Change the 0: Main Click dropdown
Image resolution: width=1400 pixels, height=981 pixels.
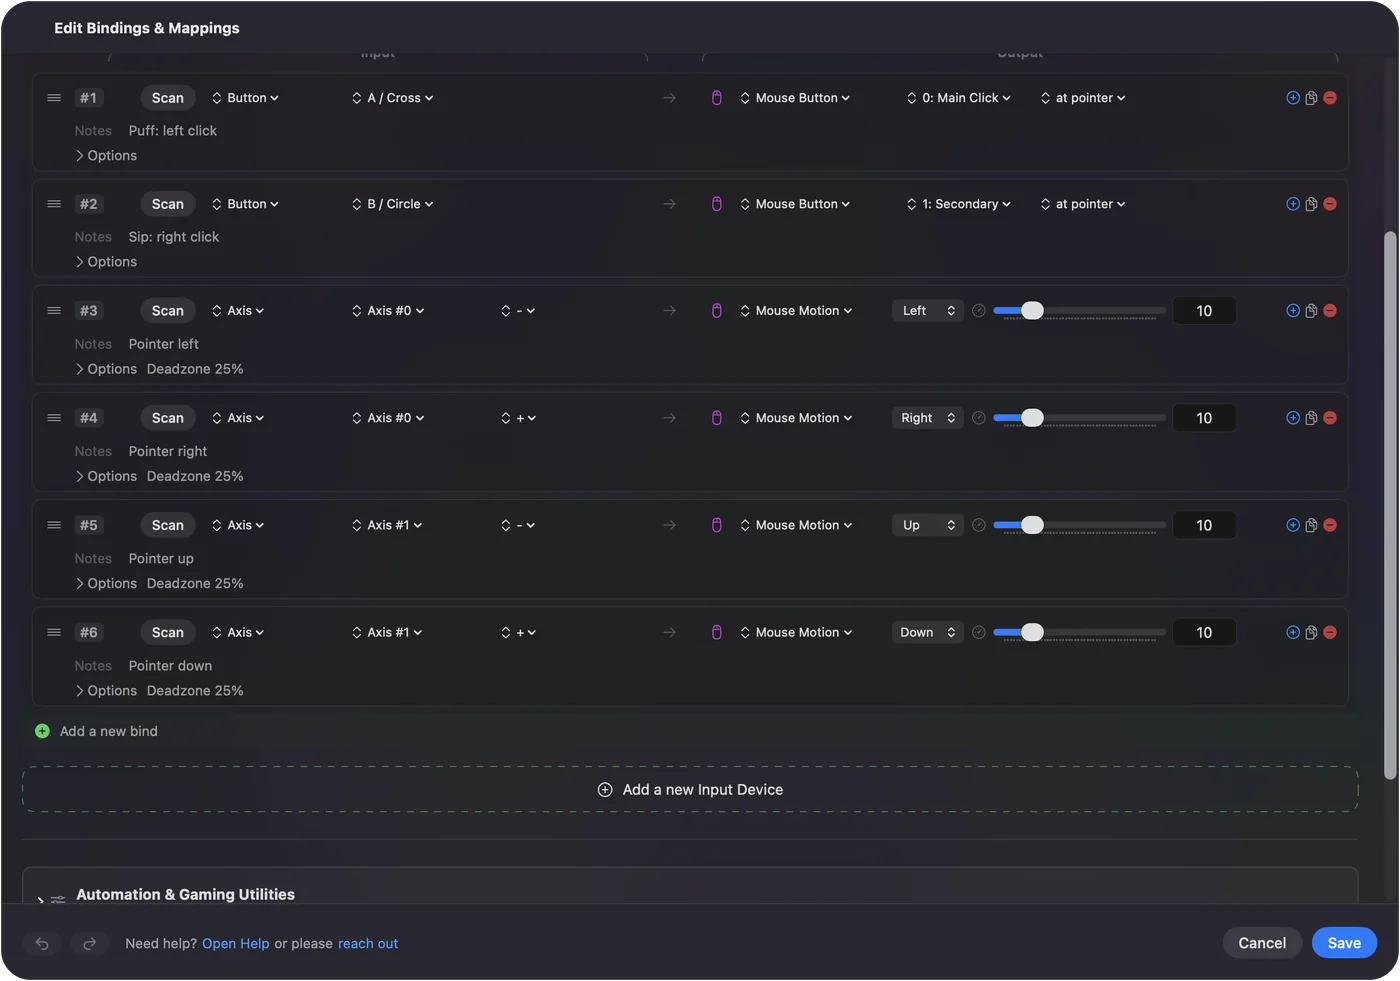click(959, 98)
